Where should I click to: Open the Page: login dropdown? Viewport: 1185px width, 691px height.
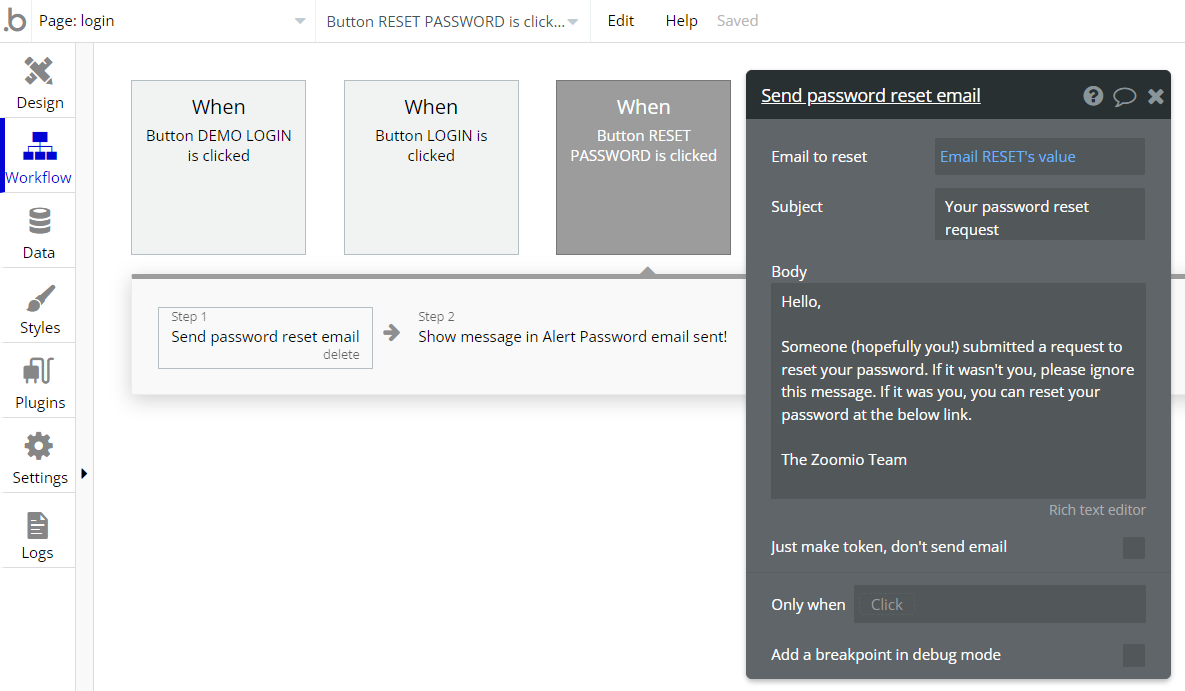pos(172,21)
